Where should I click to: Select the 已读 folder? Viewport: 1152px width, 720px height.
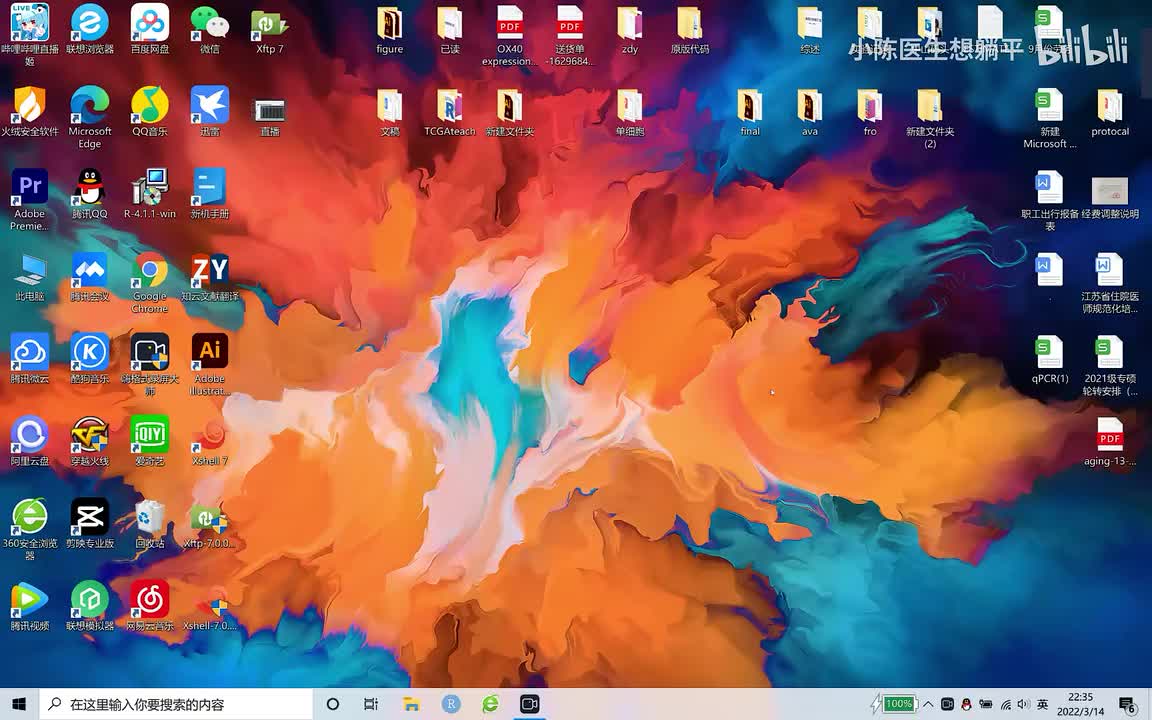pos(450,29)
